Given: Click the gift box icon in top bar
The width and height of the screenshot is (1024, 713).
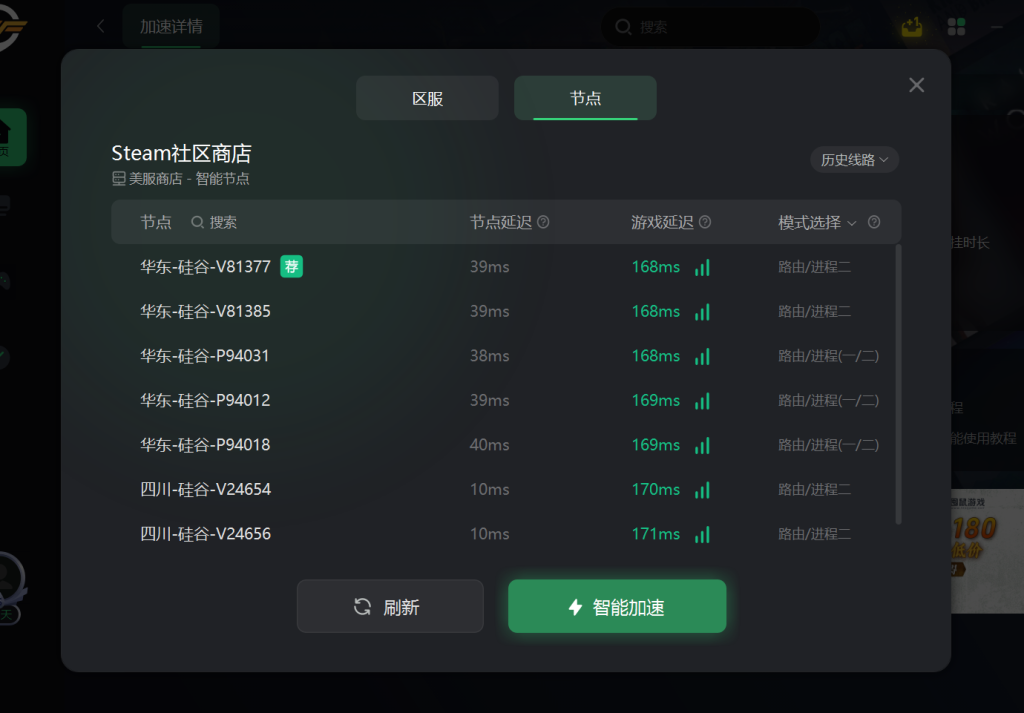Looking at the screenshot, I should click(x=912, y=27).
